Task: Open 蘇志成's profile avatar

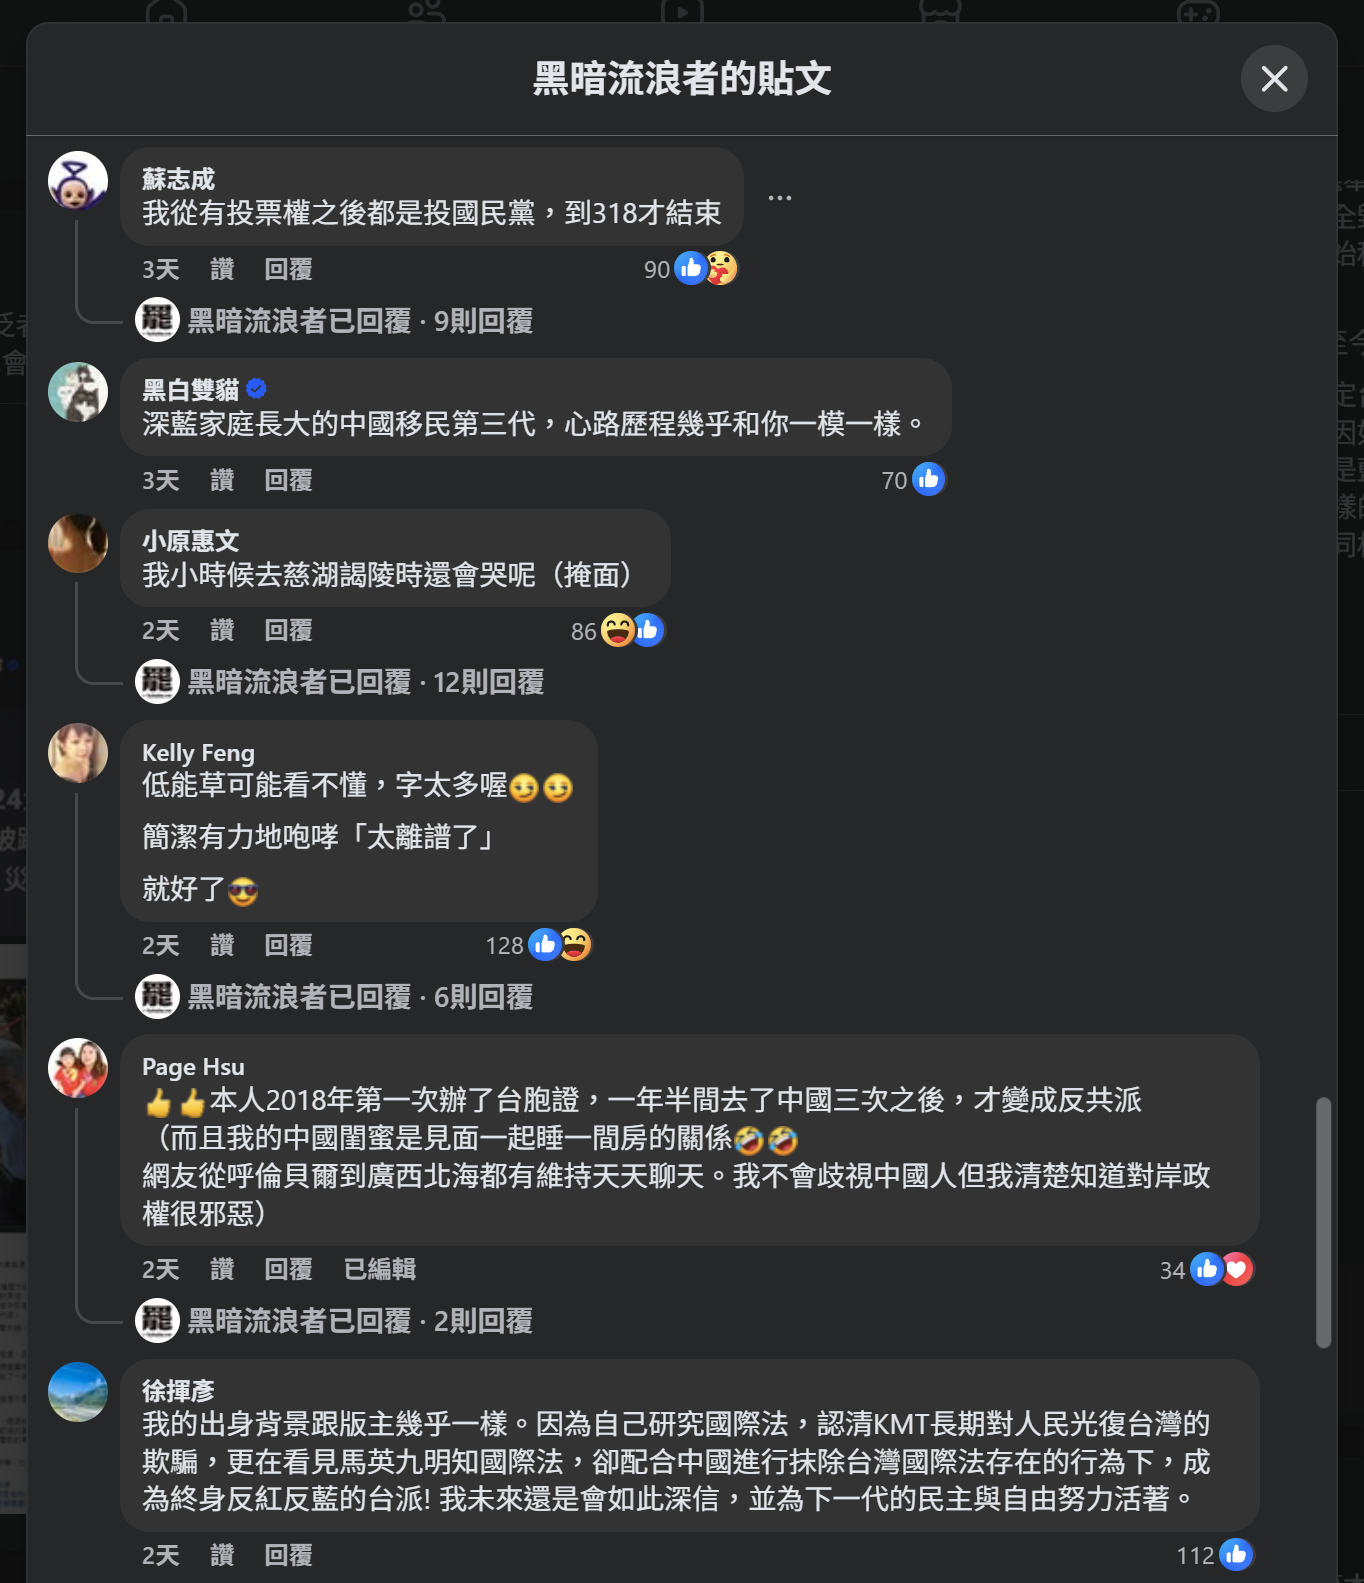Action: pos(78,181)
